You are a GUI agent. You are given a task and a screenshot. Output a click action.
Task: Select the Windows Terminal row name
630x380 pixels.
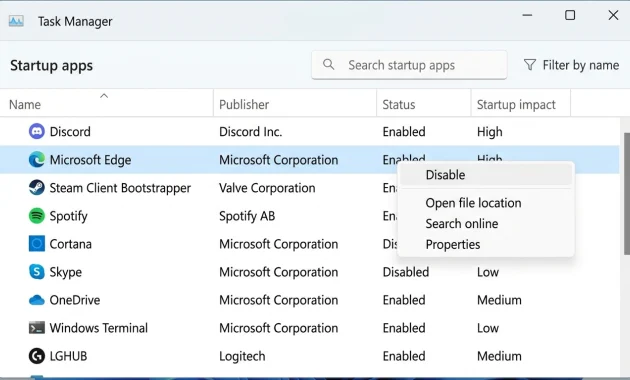pyautogui.click(x=98, y=328)
